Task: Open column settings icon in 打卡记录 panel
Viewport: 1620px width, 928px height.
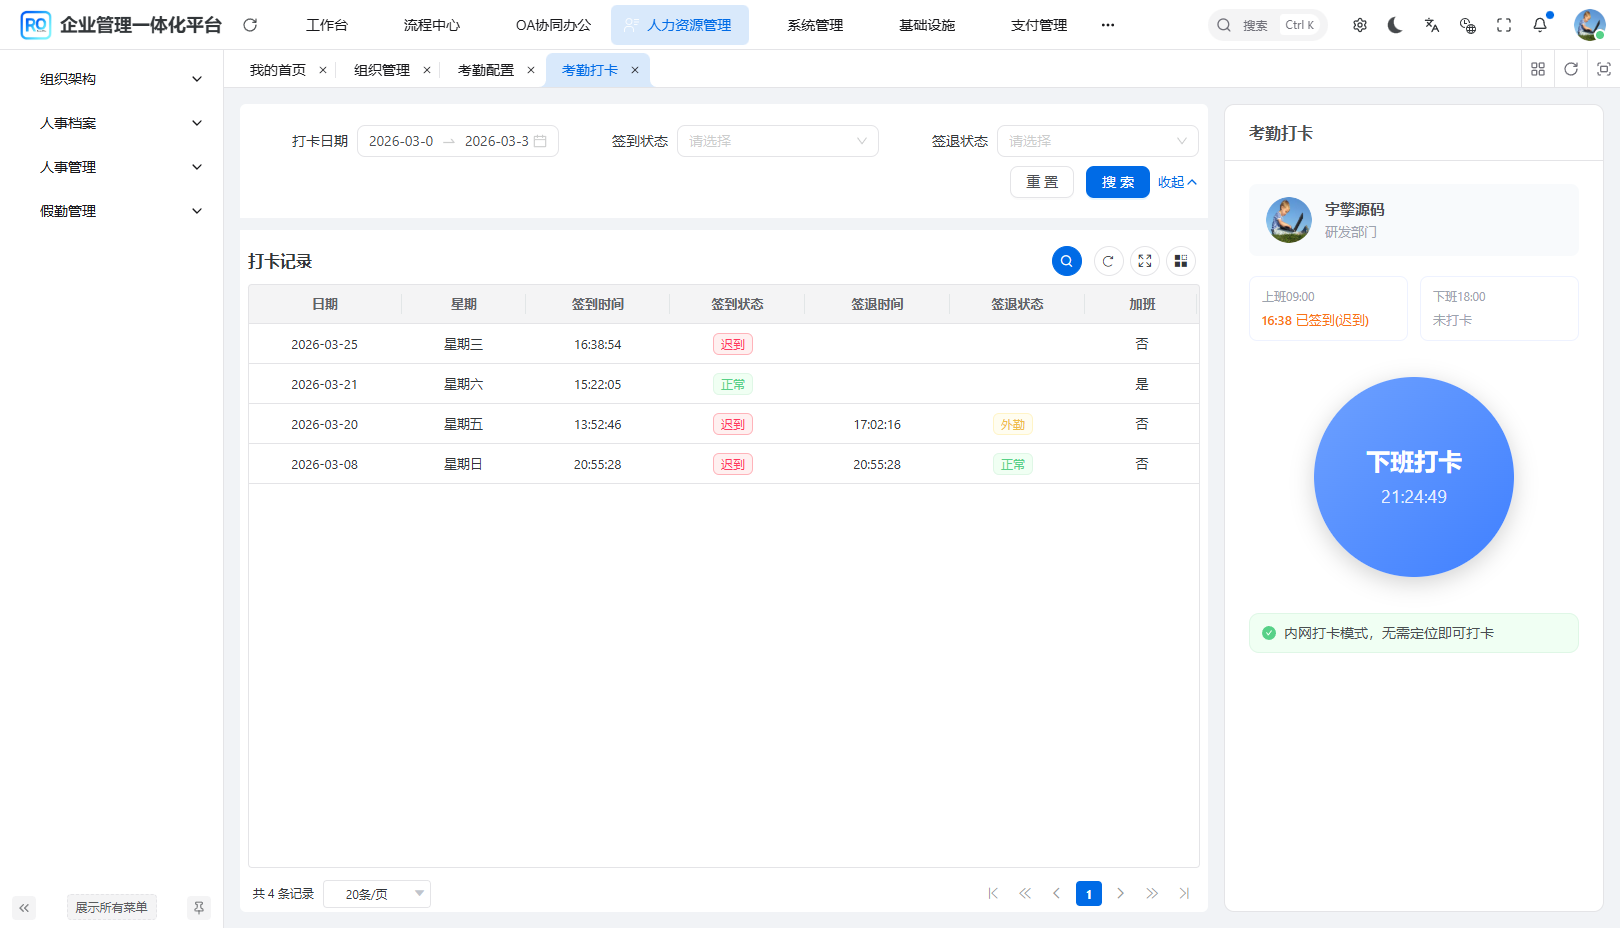Action: [1181, 261]
